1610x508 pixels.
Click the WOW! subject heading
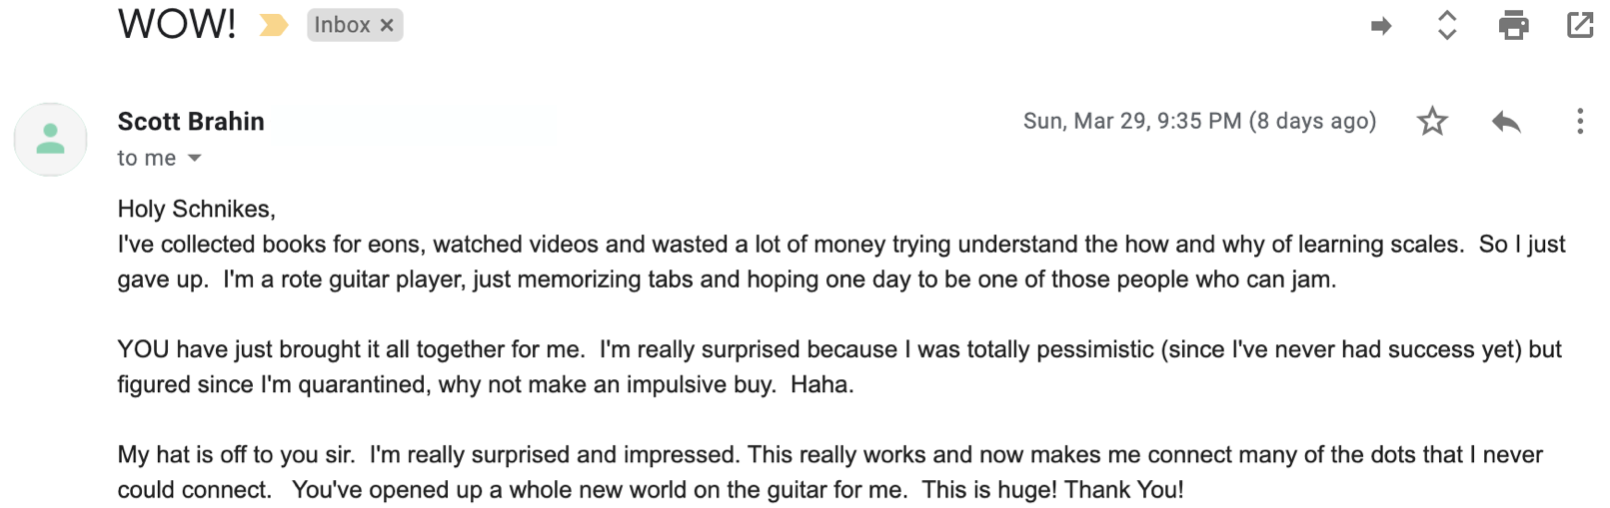coord(177,24)
